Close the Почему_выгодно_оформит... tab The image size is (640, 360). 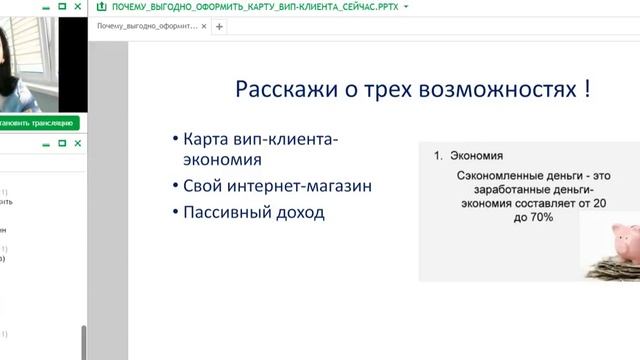[204, 26]
